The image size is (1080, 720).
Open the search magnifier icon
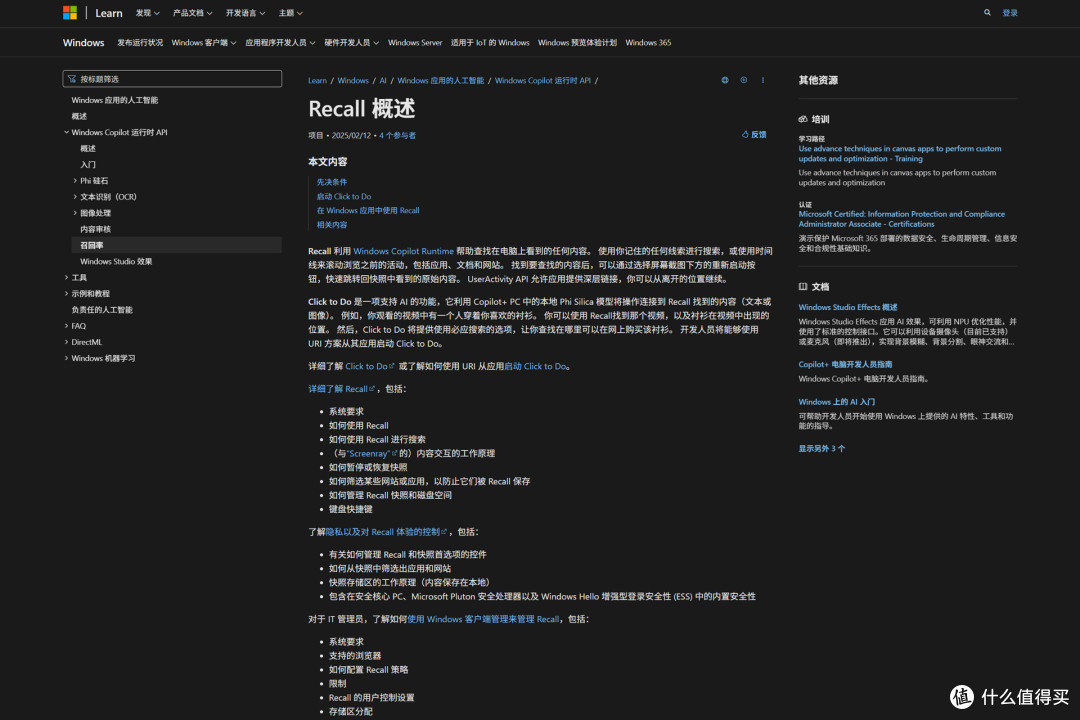(987, 12)
